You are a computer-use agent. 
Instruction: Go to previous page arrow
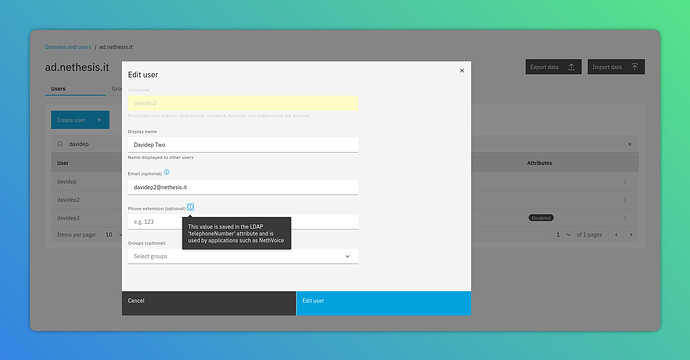click(616, 235)
